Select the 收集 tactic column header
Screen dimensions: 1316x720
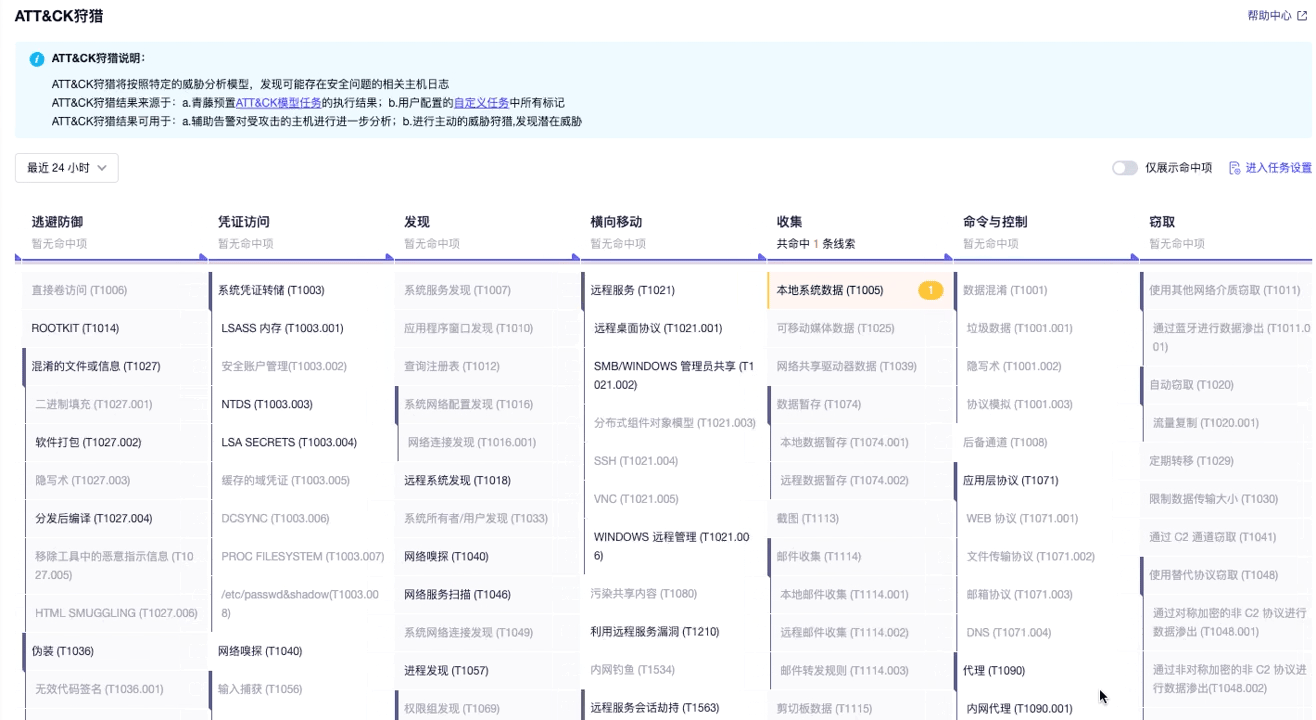tap(790, 222)
